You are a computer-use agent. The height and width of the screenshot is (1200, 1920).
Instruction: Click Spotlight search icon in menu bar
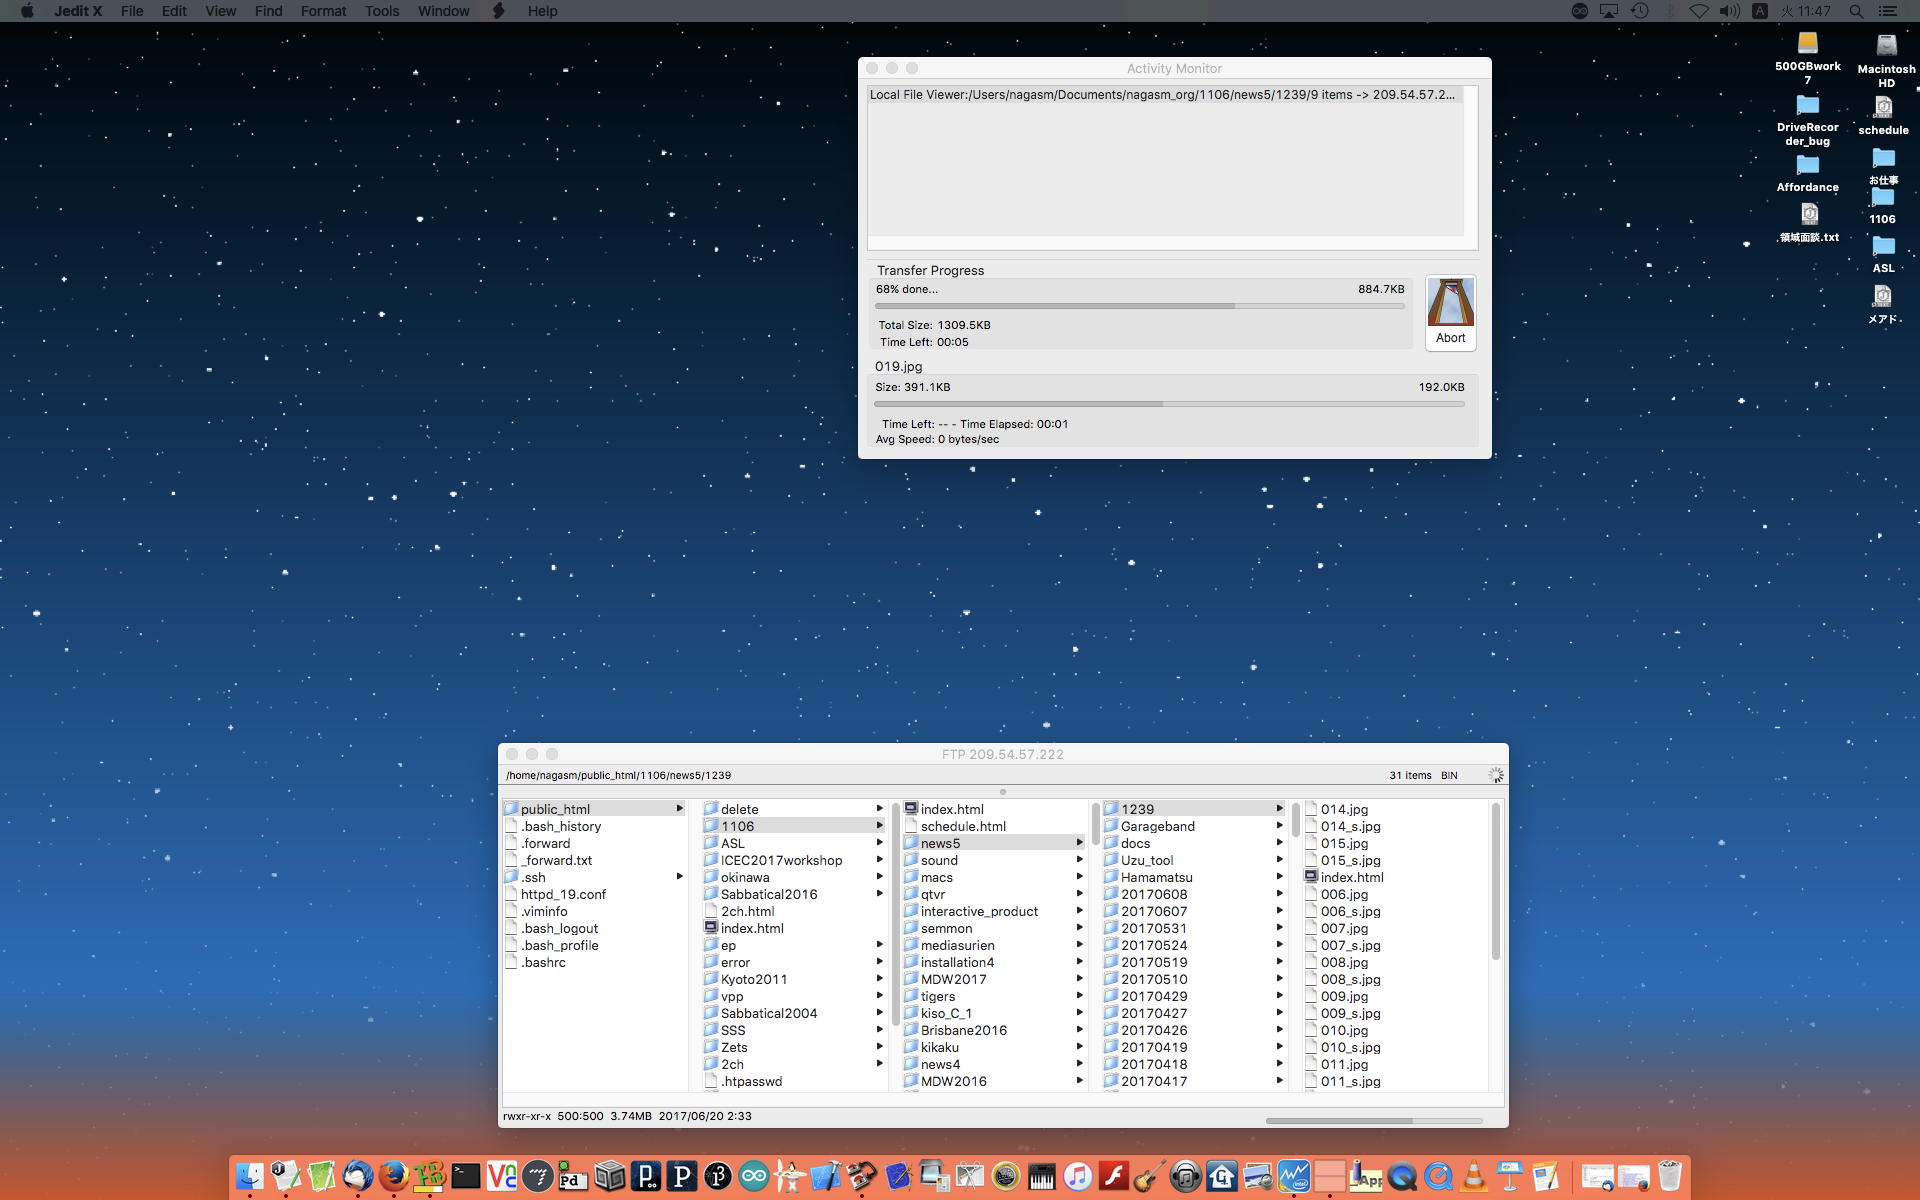pos(1856,11)
